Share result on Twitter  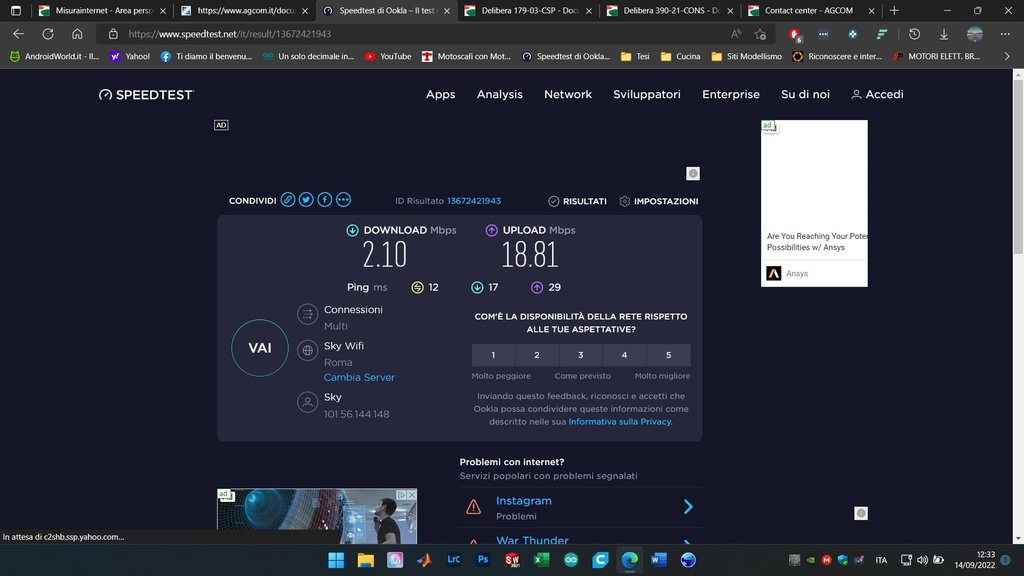(x=306, y=200)
